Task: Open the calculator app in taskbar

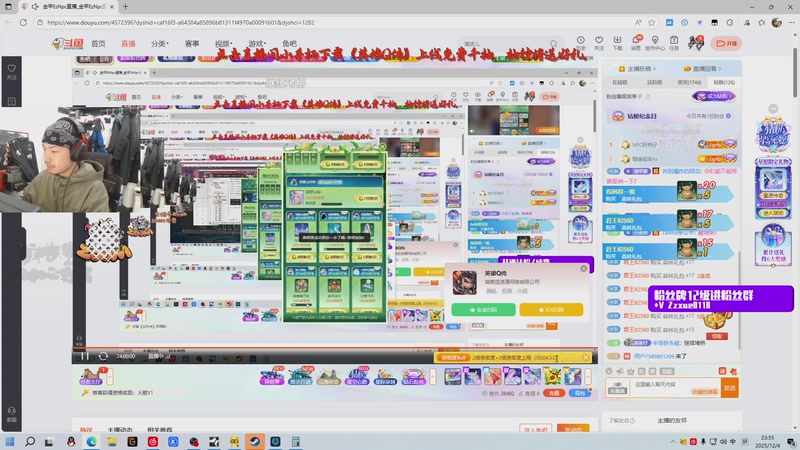Action: pos(295,441)
